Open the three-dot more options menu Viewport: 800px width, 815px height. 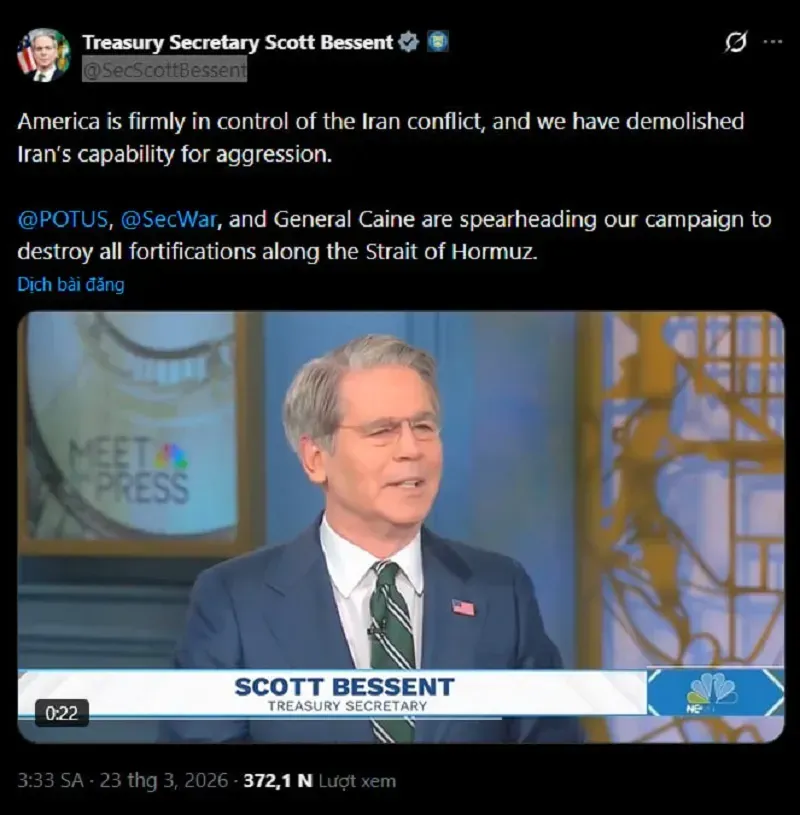pyautogui.click(x=773, y=42)
